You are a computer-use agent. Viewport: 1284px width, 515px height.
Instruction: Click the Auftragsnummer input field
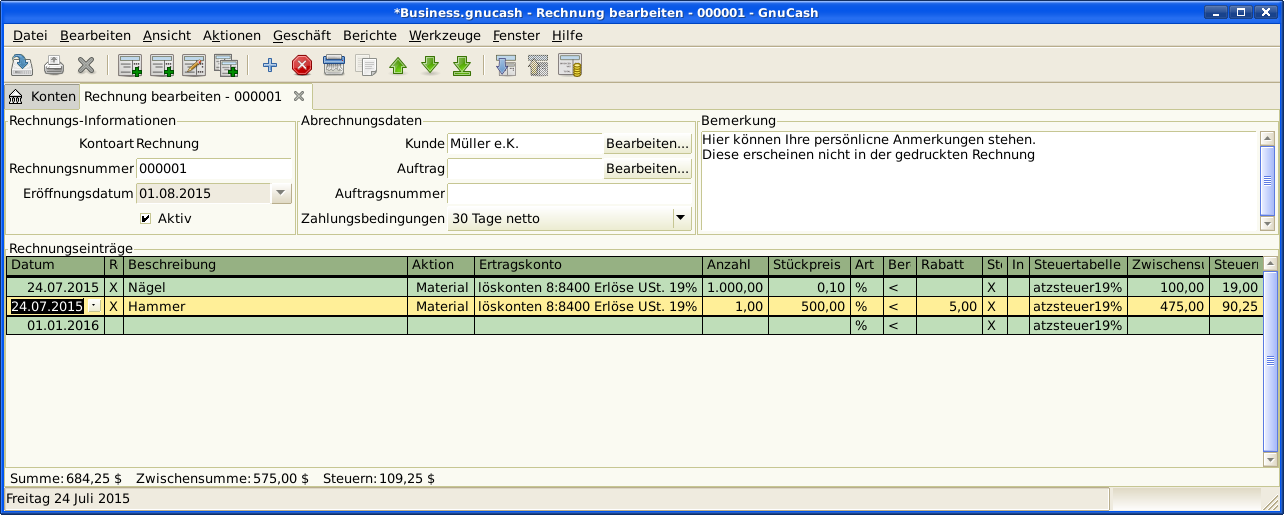click(x=569, y=193)
